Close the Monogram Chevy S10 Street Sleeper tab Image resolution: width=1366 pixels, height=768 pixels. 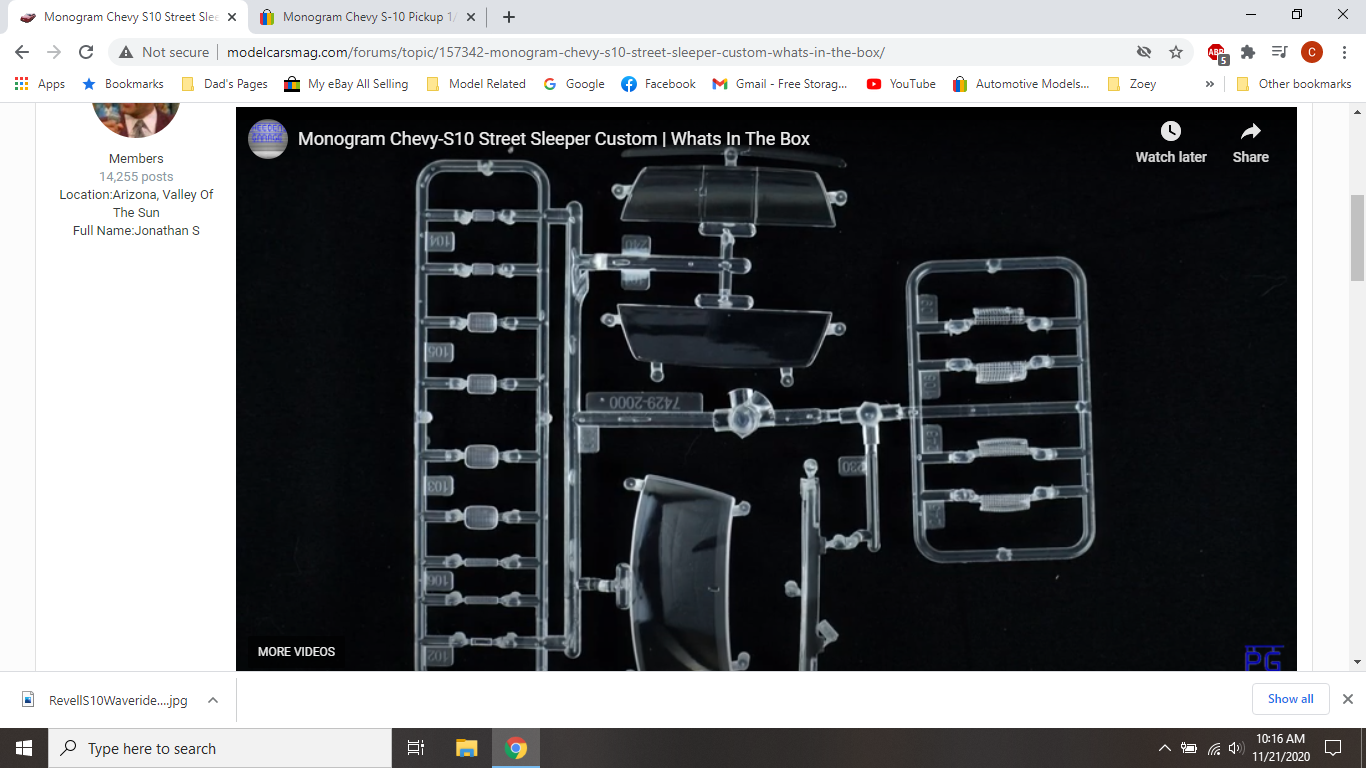coord(231,17)
